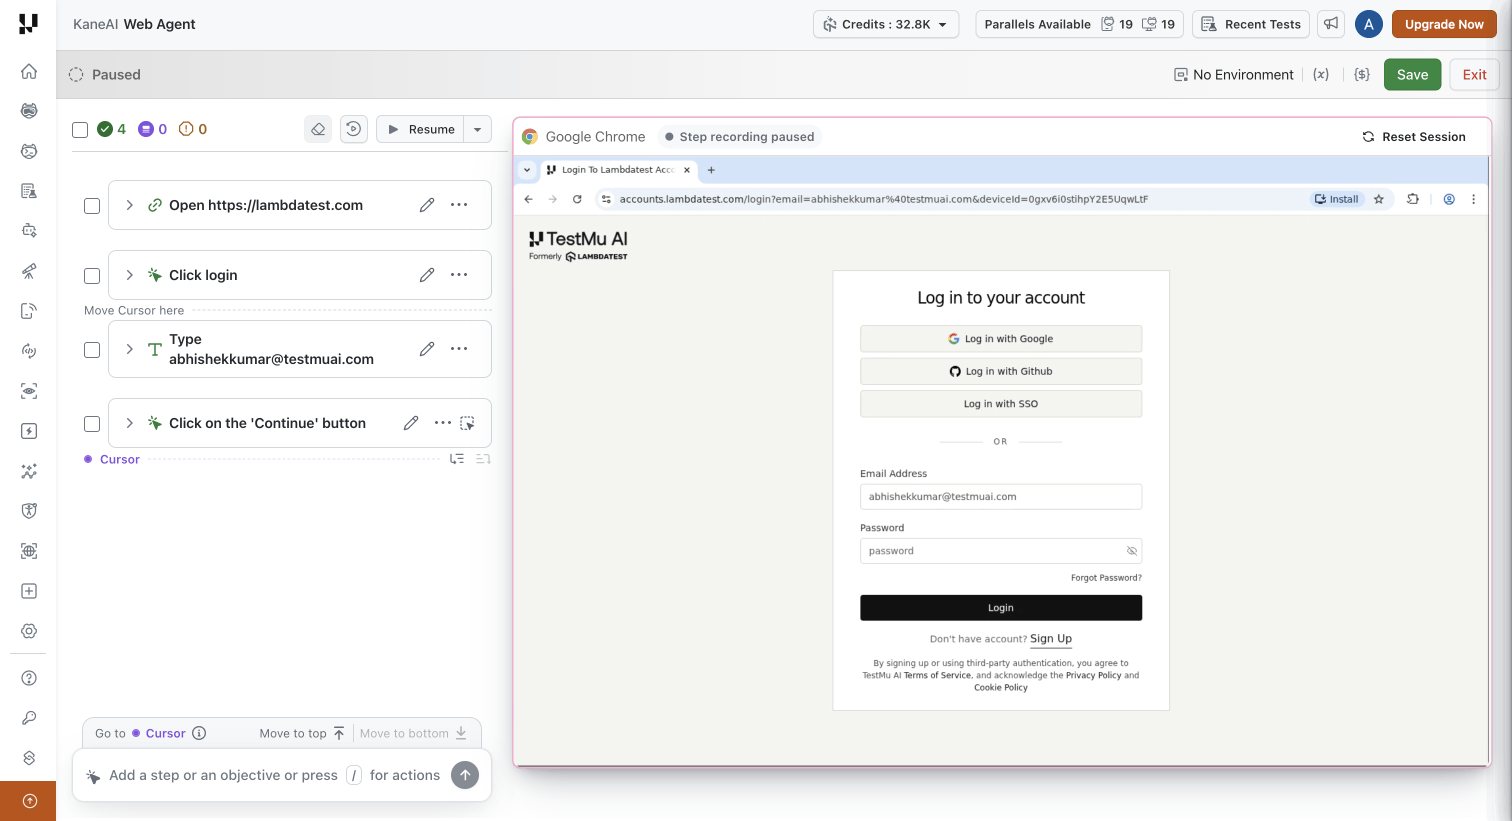
Task: Click the green Save button
Action: point(1412,74)
